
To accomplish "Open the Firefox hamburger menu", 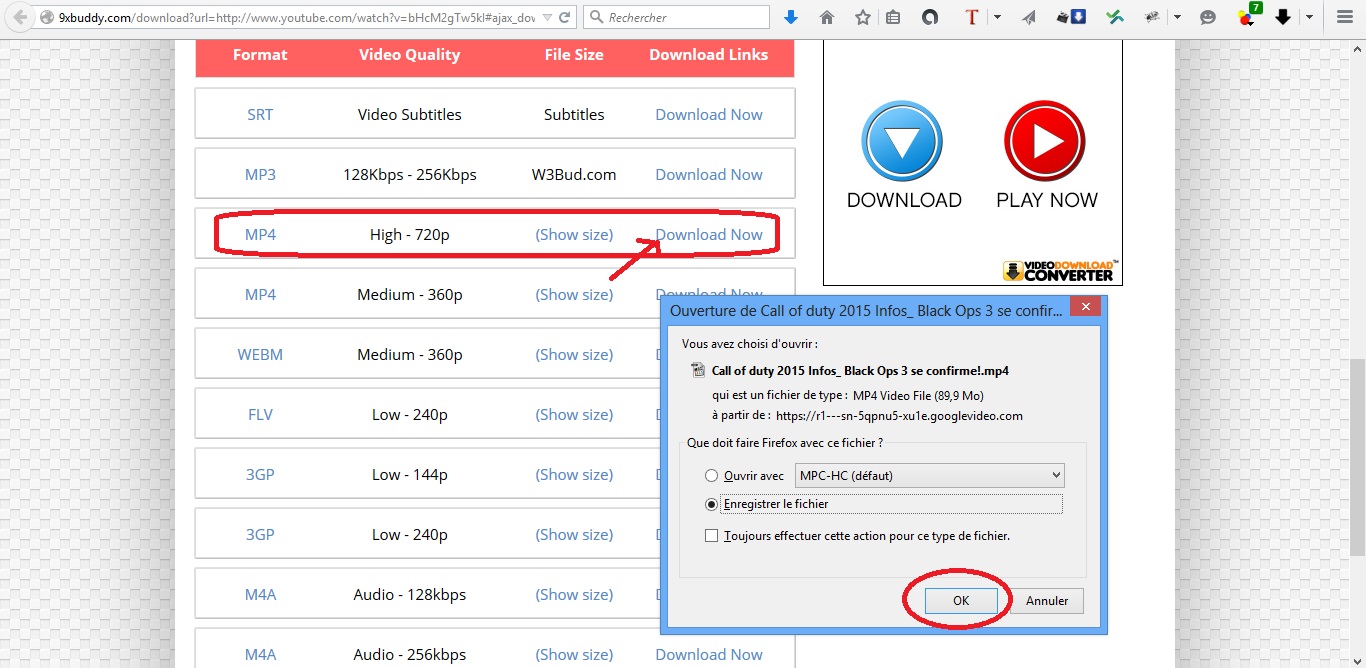I will tap(1344, 17).
